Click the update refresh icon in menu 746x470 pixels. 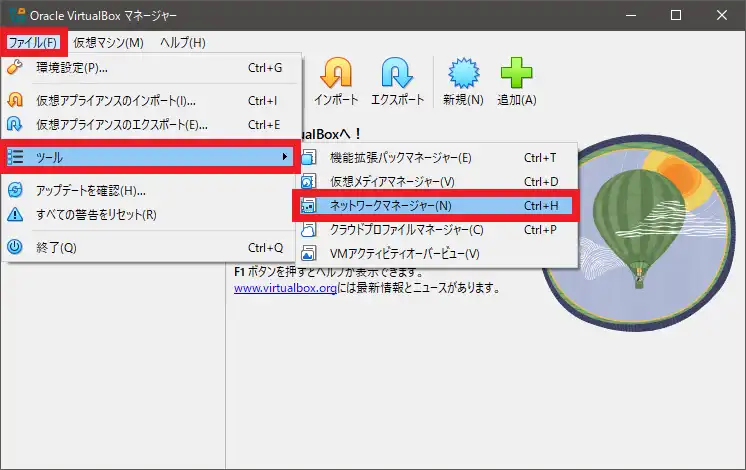(15, 190)
